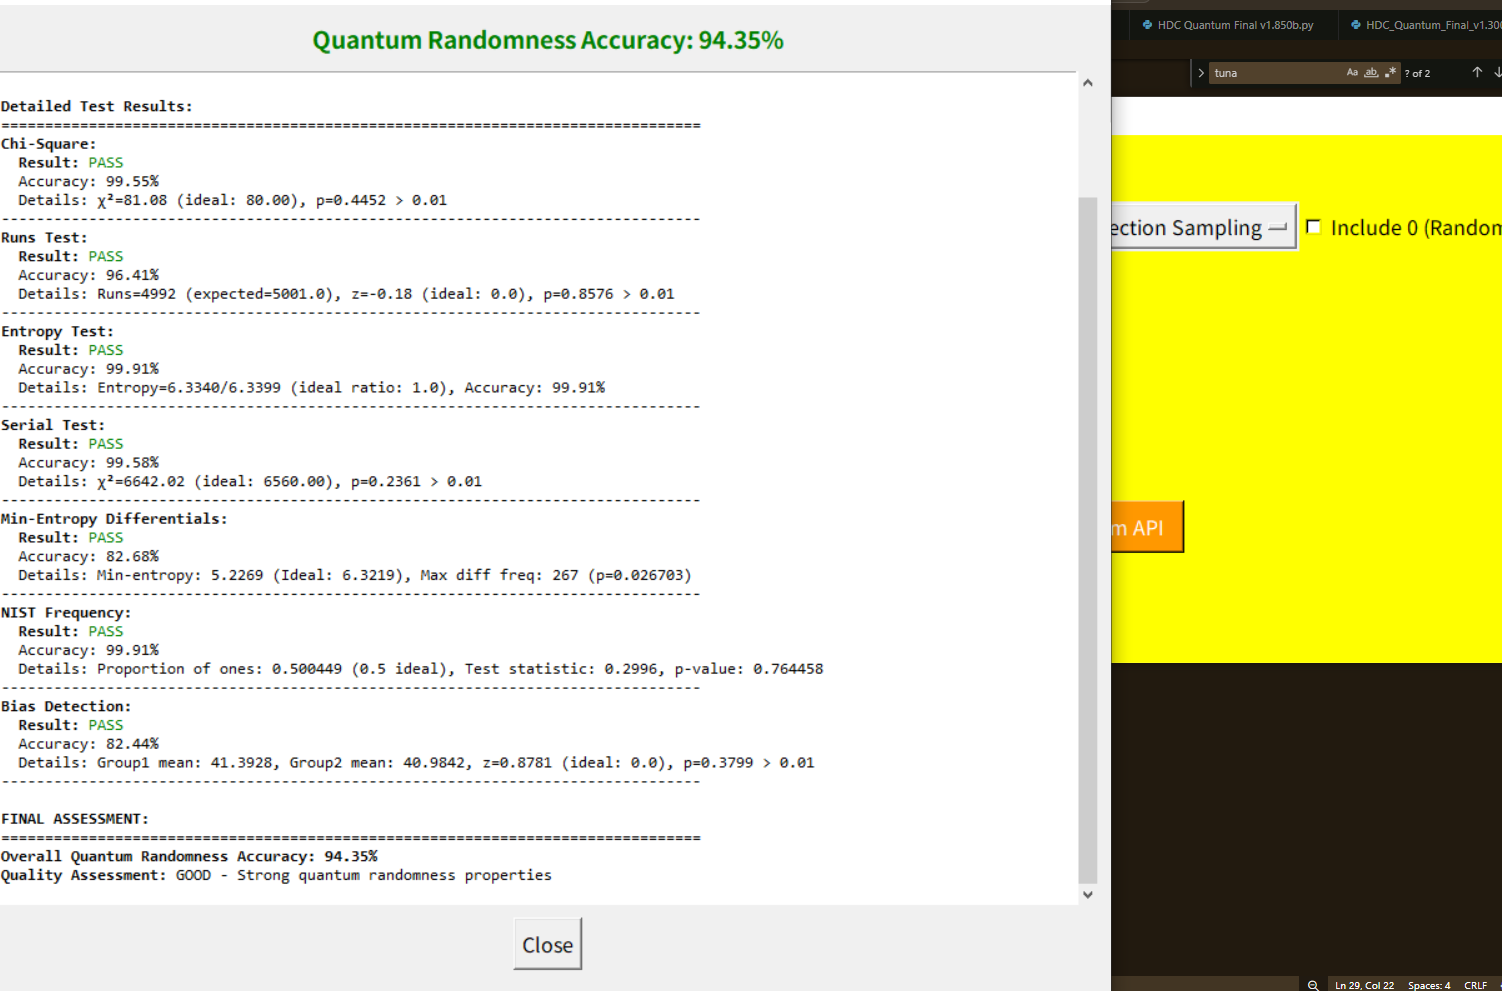Click Accuracy: 82.68% under Min-Entropy
Image resolution: width=1502 pixels, height=991 pixels.
[x=88, y=556]
